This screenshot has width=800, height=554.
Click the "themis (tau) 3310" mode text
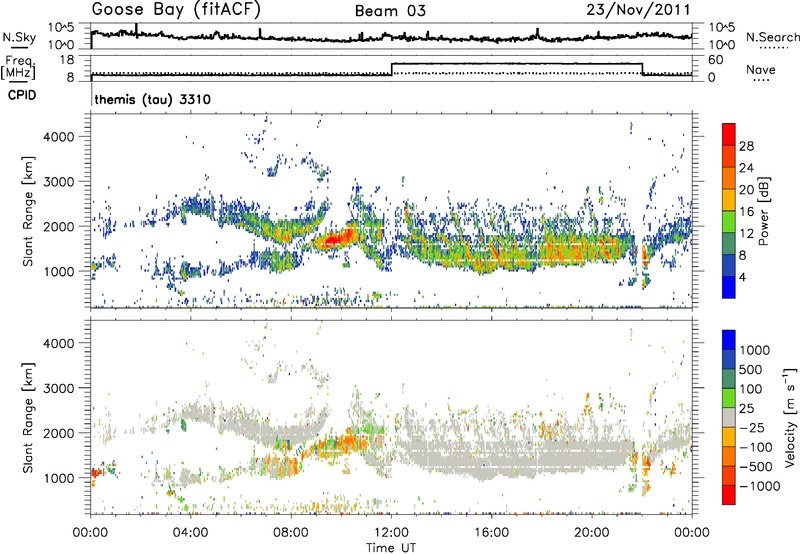[x=153, y=99]
